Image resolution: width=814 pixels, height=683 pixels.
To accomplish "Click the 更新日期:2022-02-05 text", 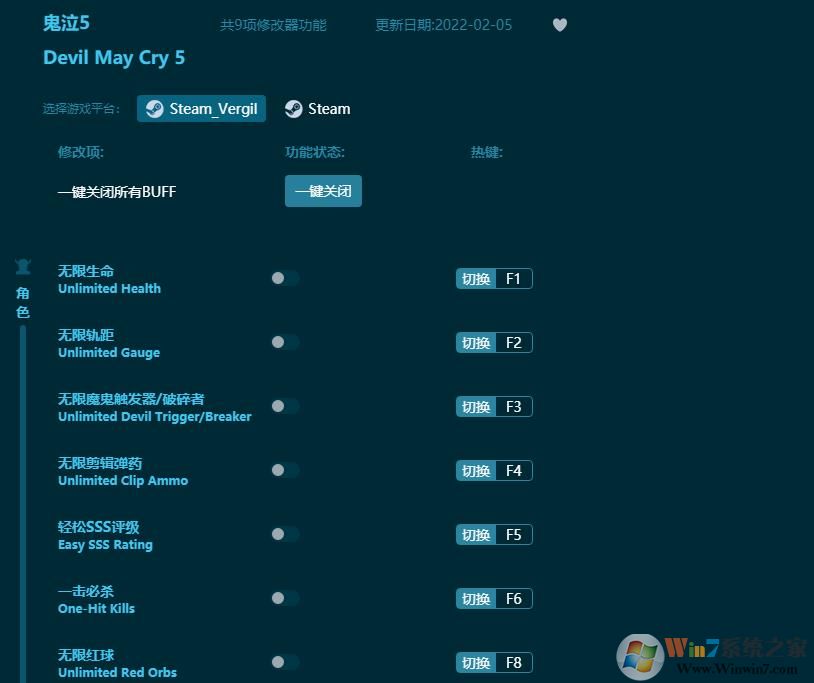I will [444, 25].
